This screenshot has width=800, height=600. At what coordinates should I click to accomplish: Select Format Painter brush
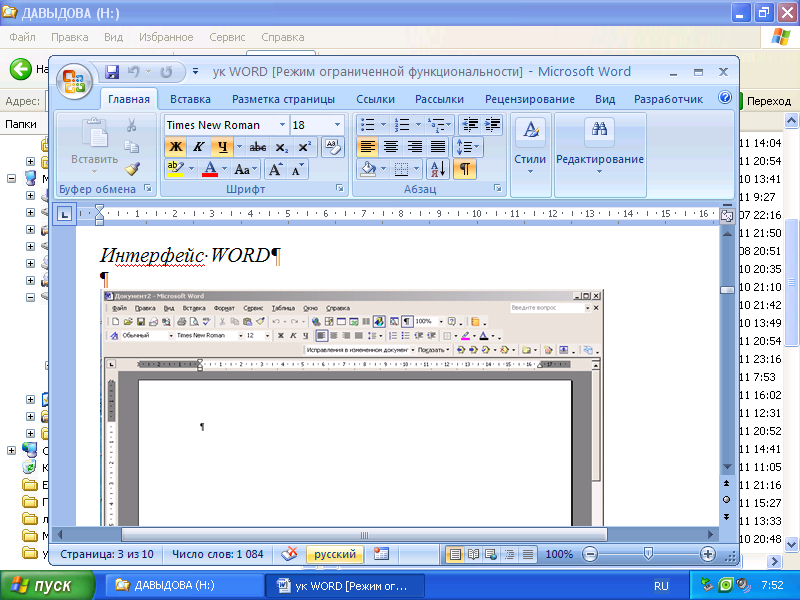pos(132,169)
